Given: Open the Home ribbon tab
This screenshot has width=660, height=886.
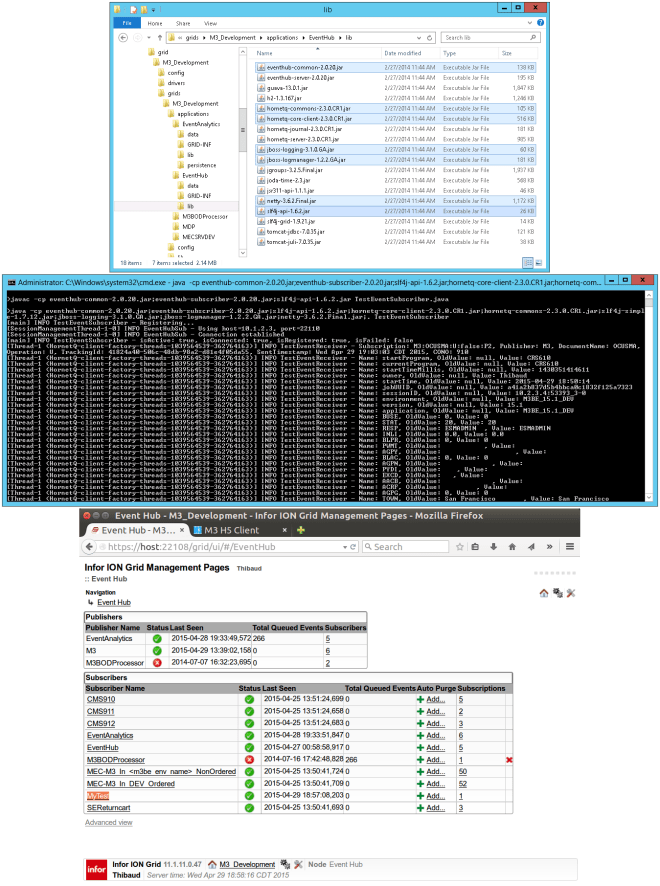Looking at the screenshot, I should click(155, 23).
